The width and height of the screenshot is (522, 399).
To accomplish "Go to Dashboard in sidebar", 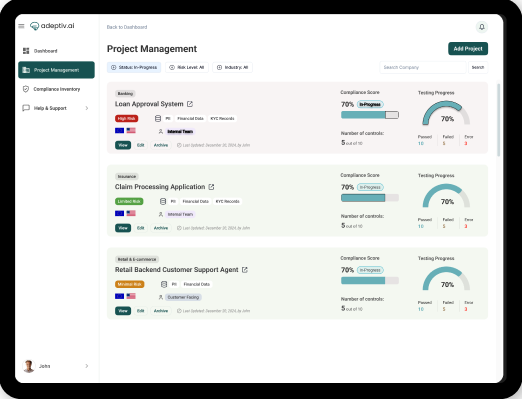I will 56,51.
